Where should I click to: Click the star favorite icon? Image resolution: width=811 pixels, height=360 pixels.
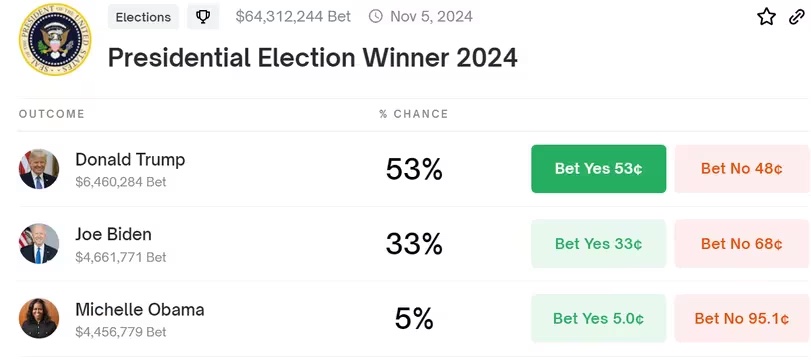point(767,17)
